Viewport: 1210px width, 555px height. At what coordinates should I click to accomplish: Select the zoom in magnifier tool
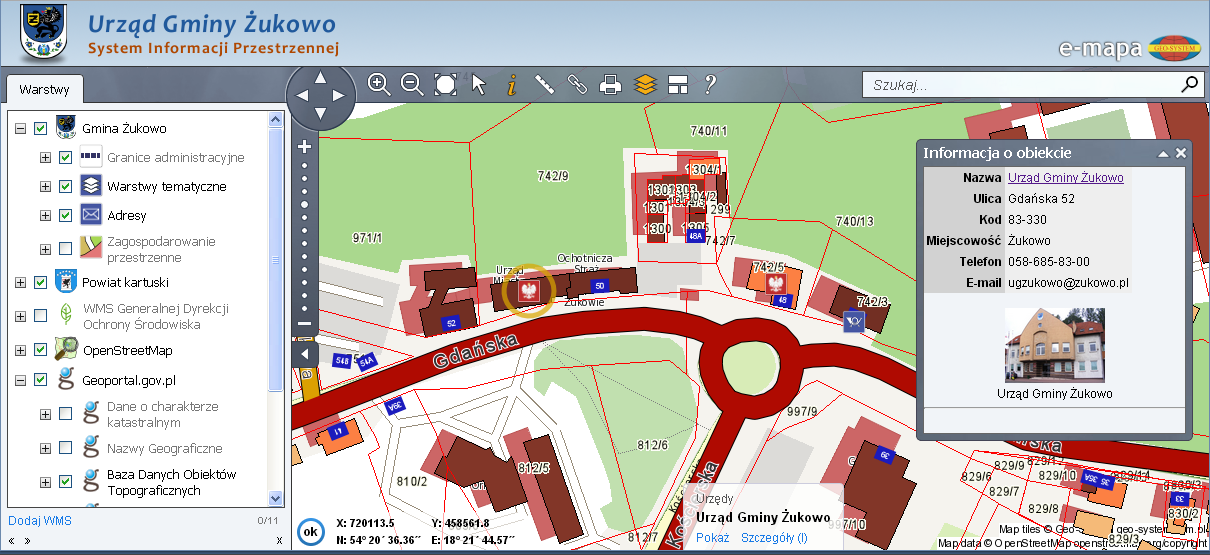378,84
